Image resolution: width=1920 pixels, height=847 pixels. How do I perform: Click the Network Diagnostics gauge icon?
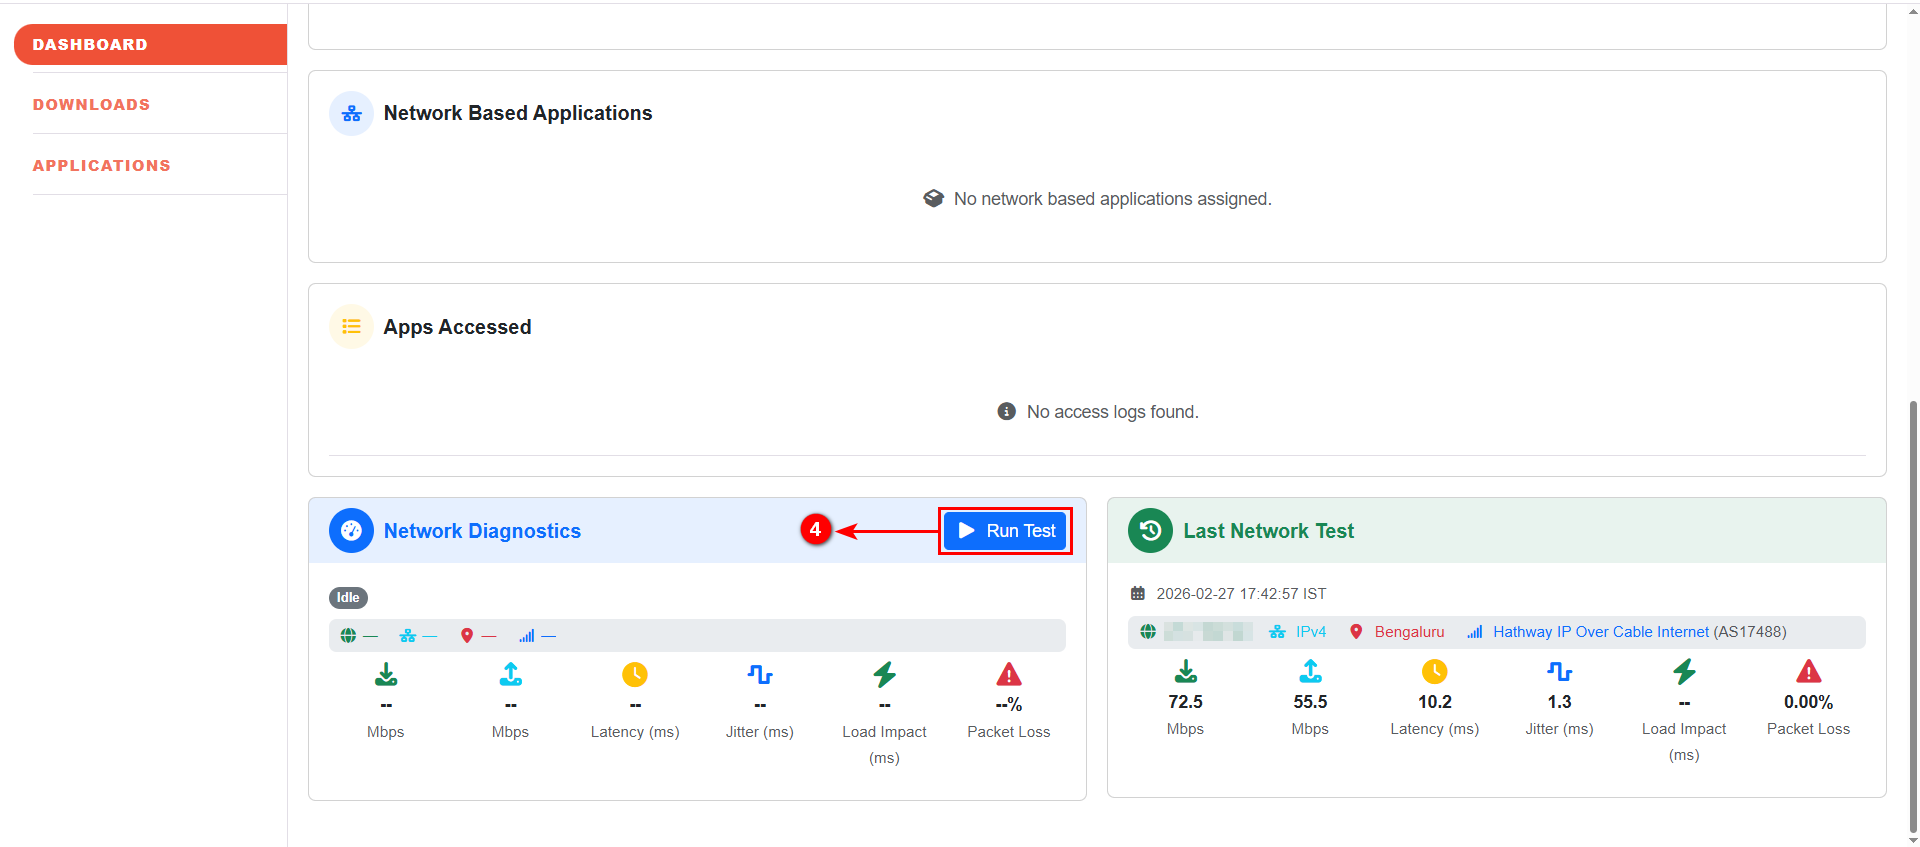pos(351,531)
